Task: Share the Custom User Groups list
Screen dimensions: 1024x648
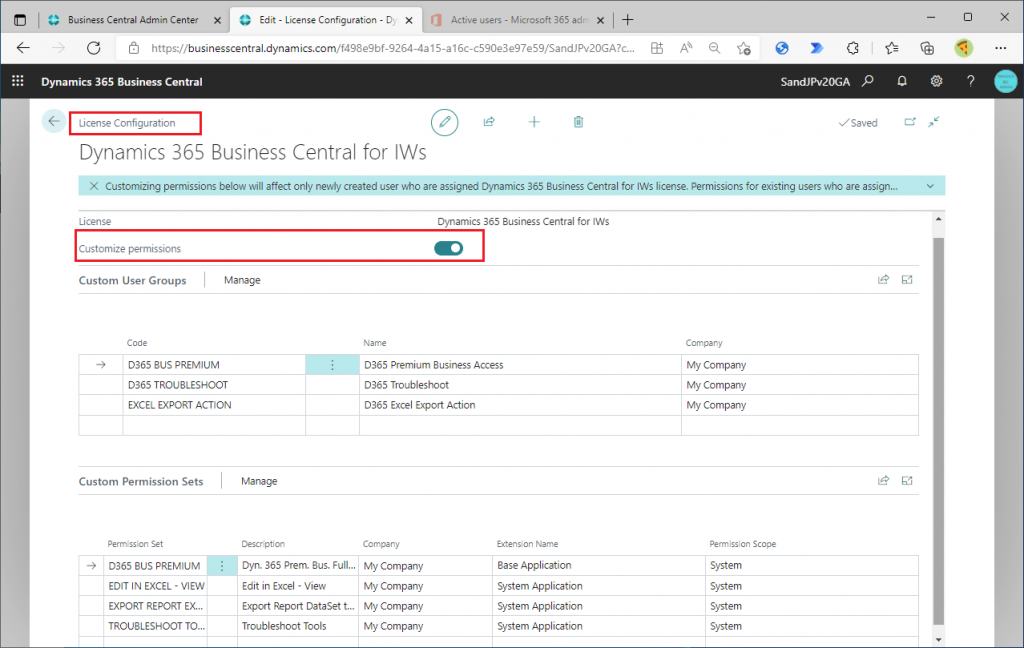Action: click(x=884, y=280)
